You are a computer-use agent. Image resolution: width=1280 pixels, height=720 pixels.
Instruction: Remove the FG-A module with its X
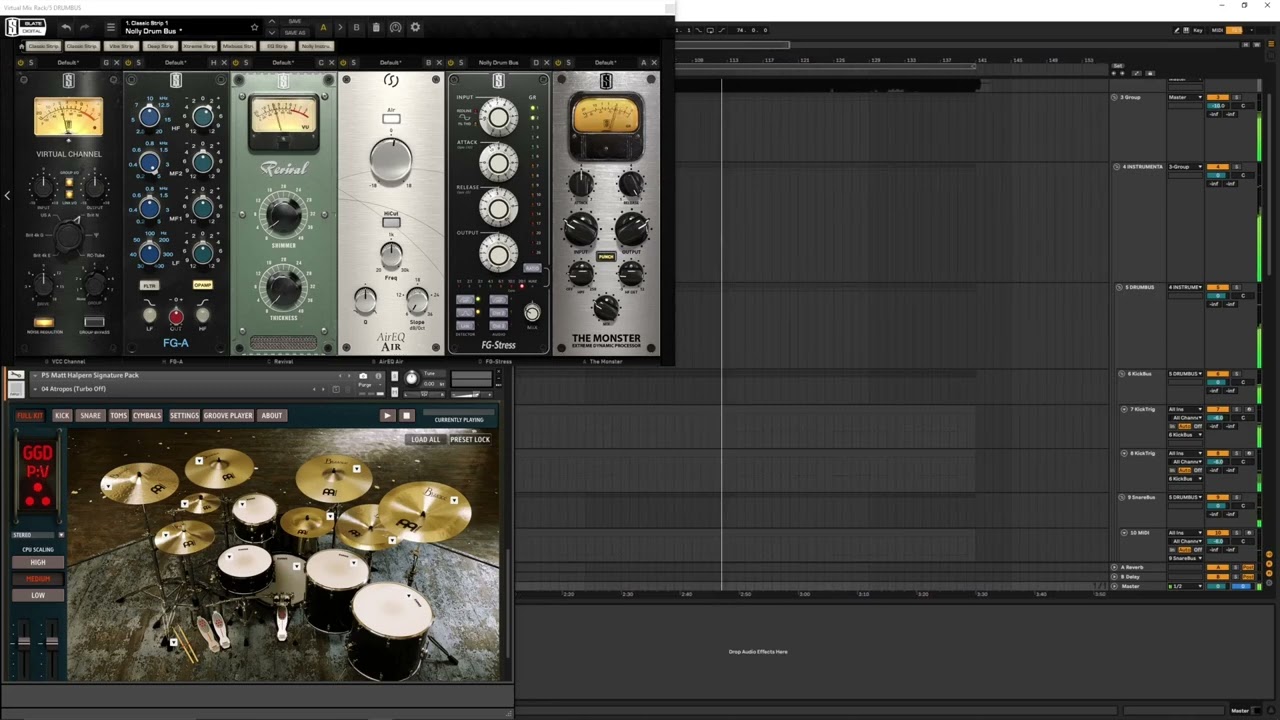pyautogui.click(x=222, y=63)
